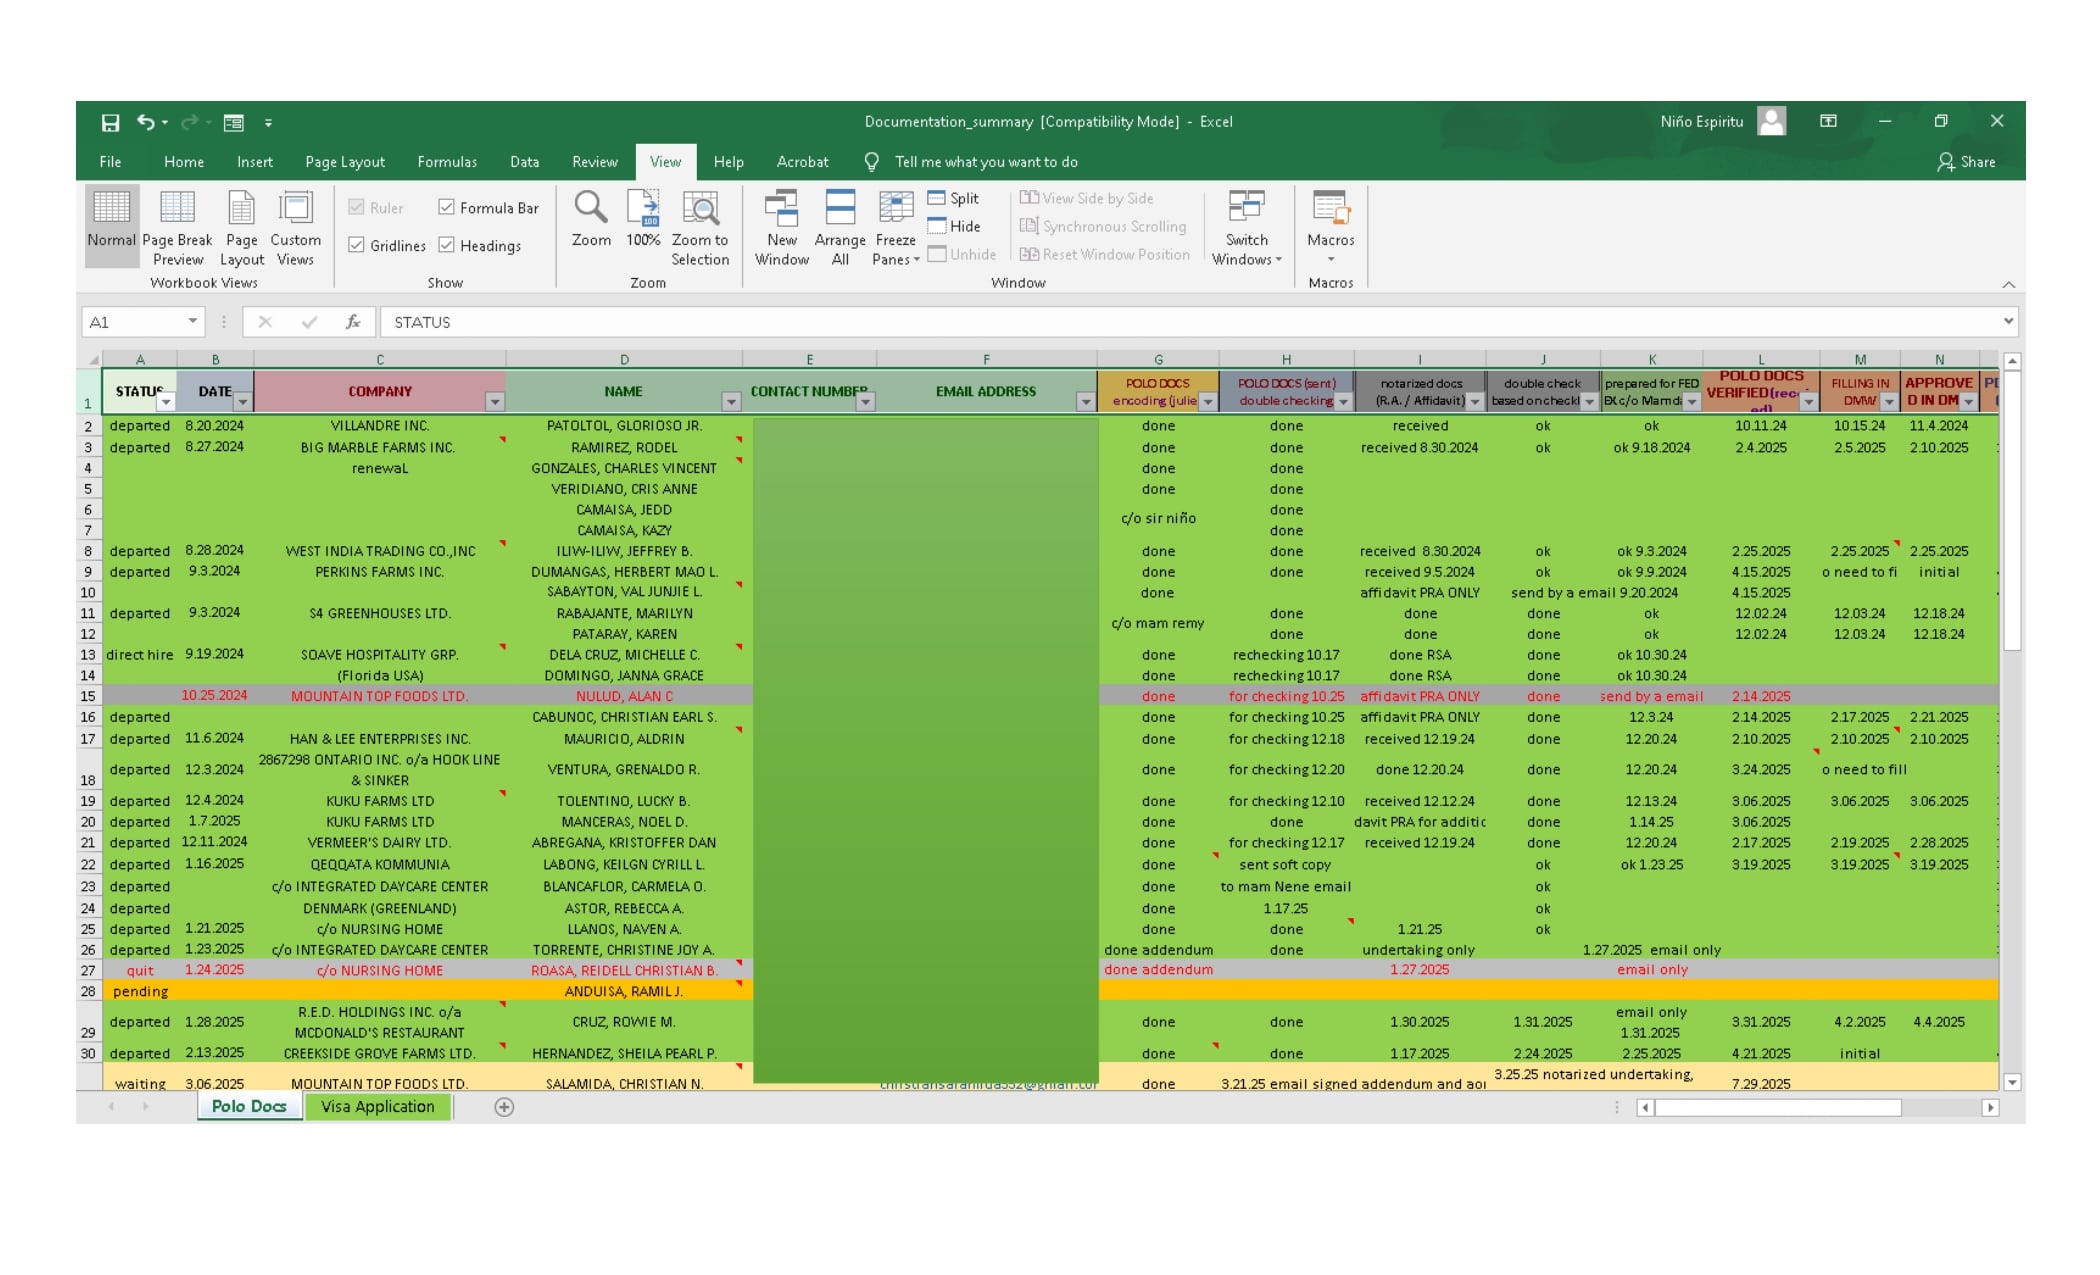Open the Name Box dropdown arrow
Screen dimensions: 2100x1275
tap(192, 322)
